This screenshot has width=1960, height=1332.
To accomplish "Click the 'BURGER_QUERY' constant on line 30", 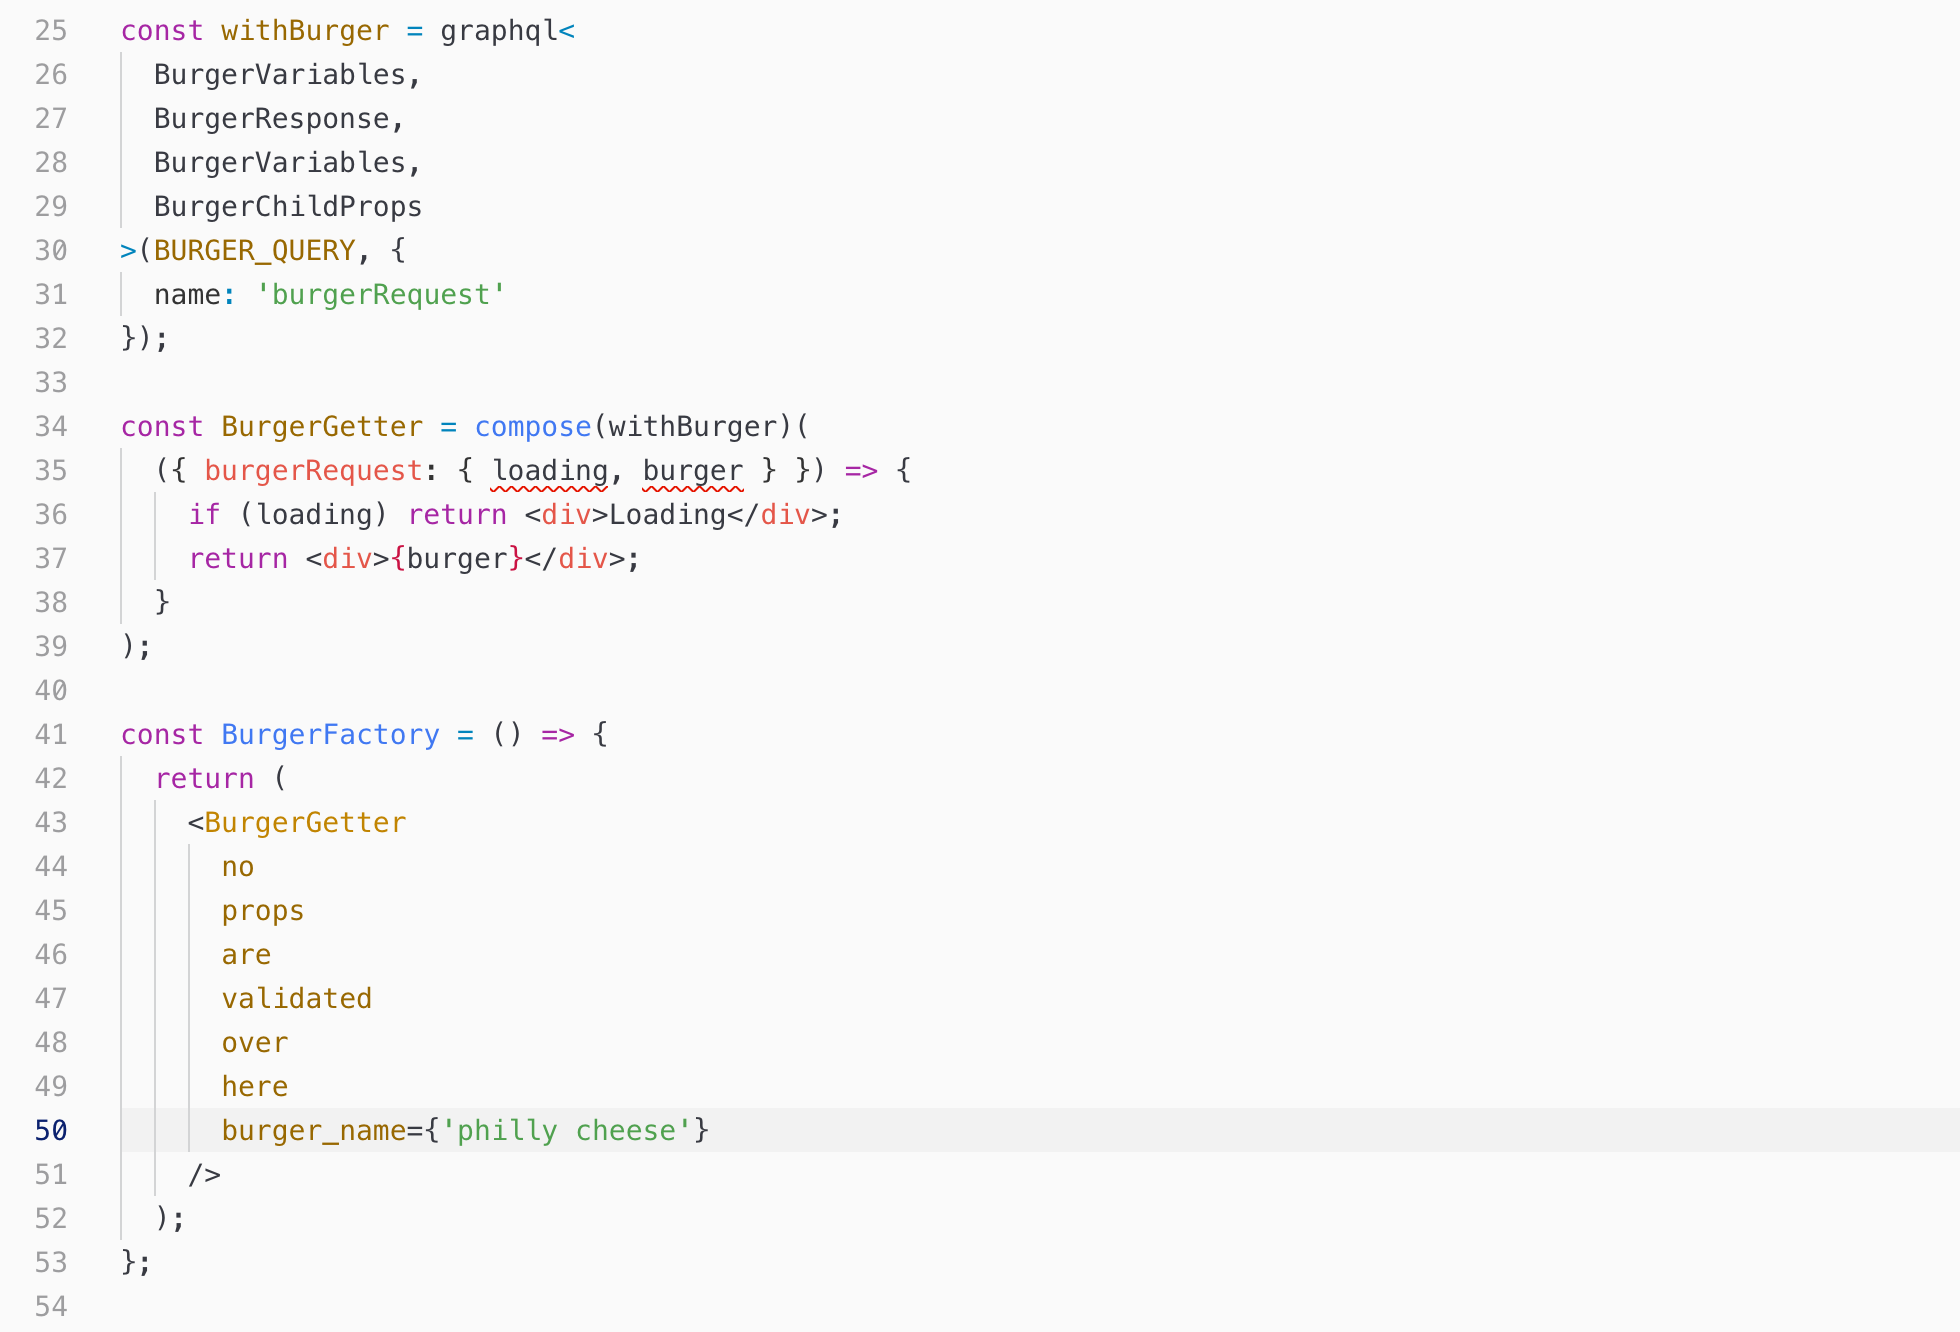I will click(255, 250).
